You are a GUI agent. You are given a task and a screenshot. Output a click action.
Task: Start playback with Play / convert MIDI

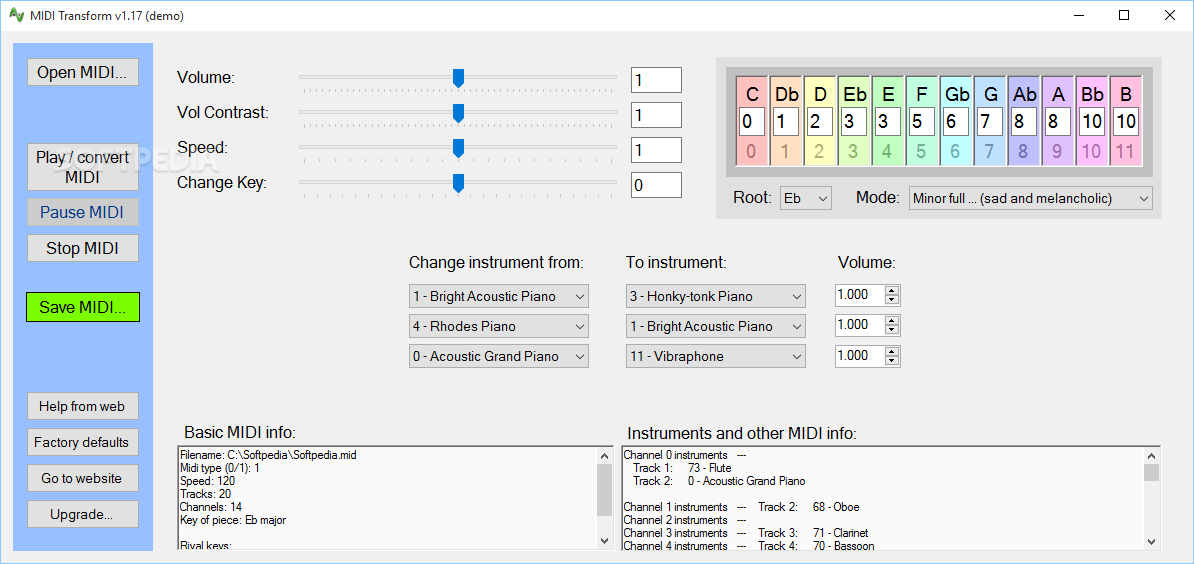click(x=83, y=167)
